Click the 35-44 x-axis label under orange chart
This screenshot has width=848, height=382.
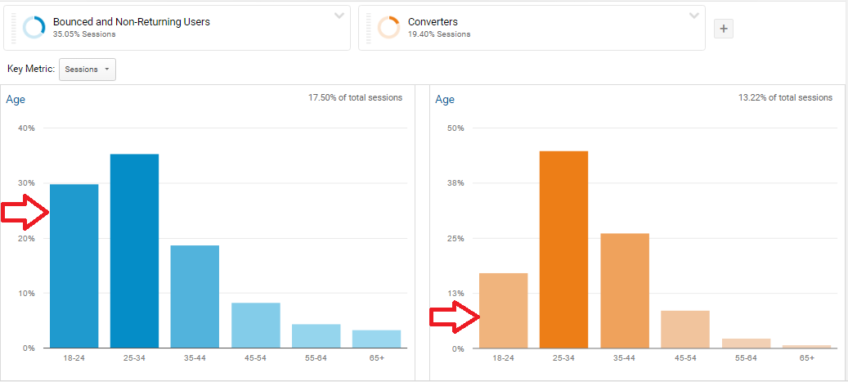pos(625,358)
